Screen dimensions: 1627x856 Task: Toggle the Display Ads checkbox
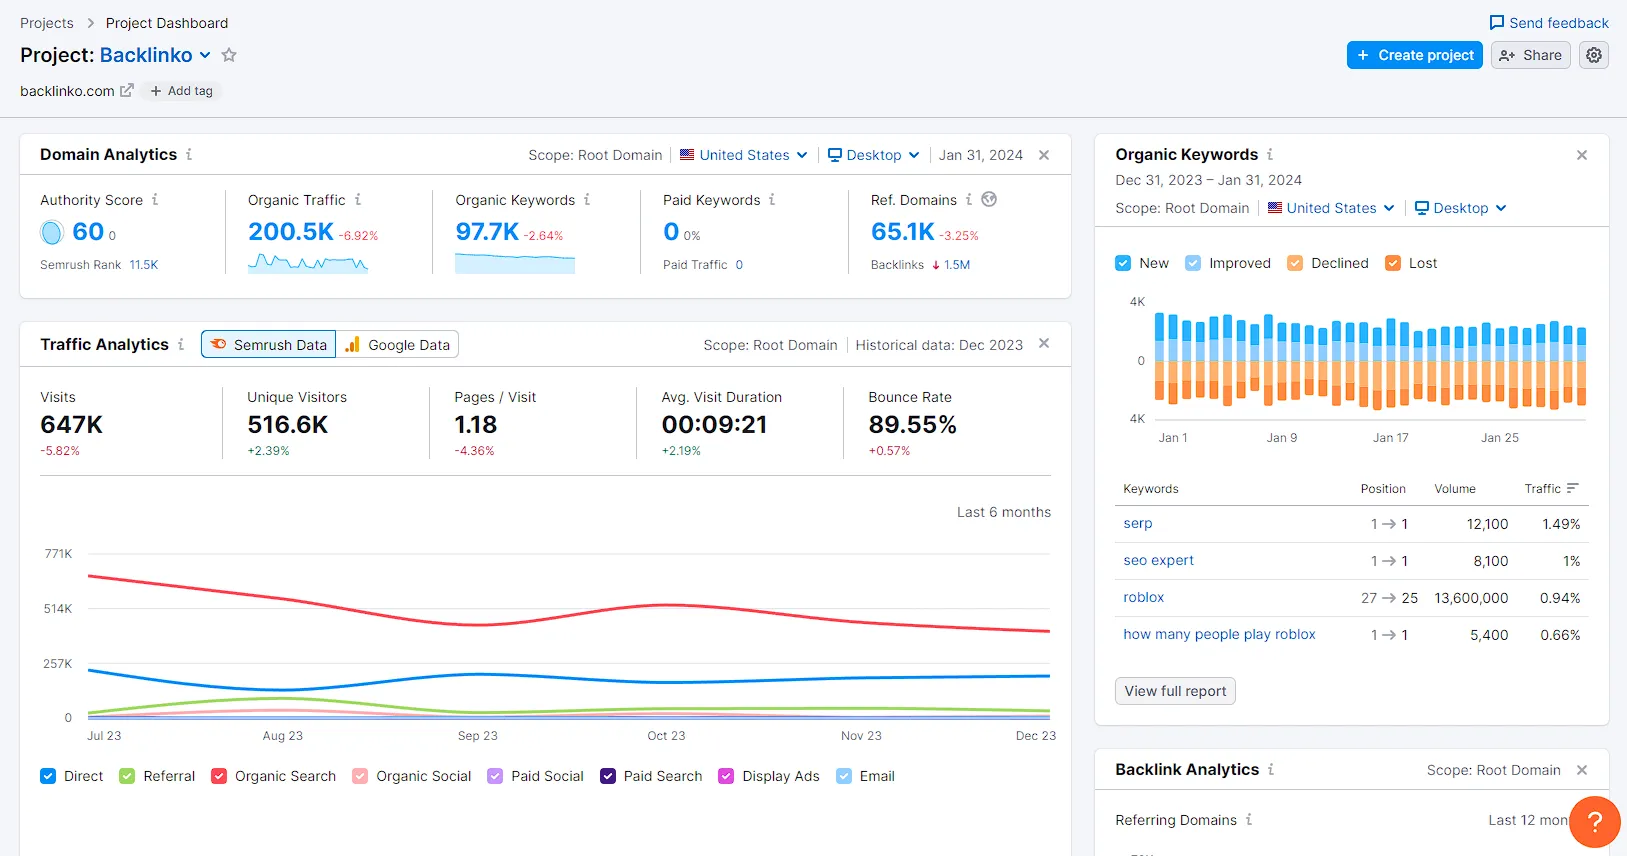(x=726, y=776)
